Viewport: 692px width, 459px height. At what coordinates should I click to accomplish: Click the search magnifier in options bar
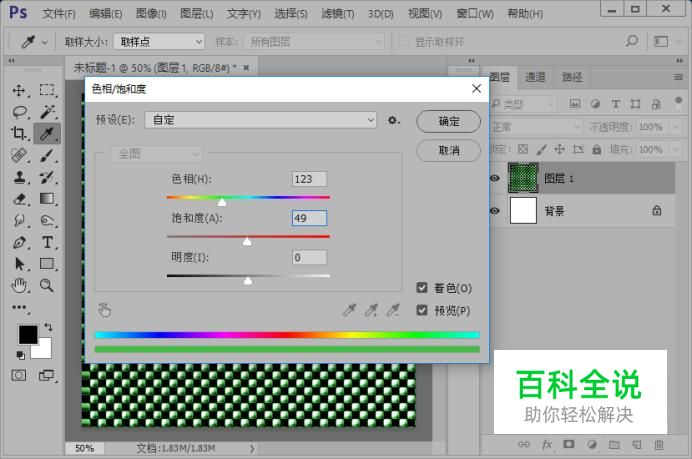632,41
